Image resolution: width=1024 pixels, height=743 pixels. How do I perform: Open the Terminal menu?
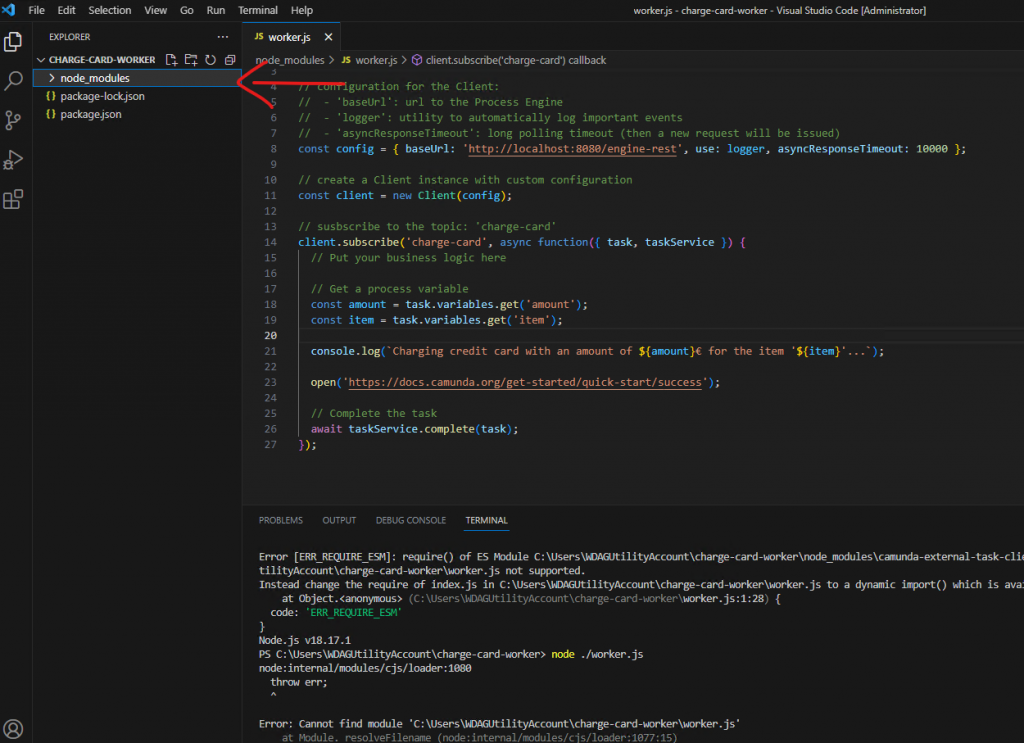(x=257, y=10)
